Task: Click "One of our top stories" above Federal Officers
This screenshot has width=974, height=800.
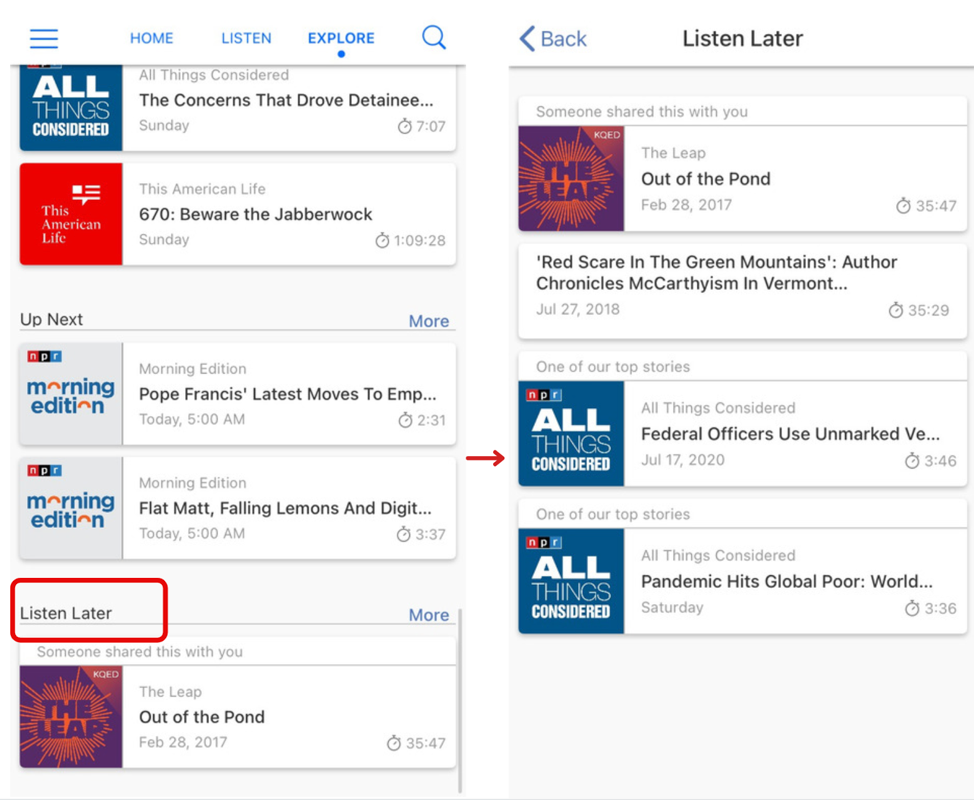Action: [612, 366]
